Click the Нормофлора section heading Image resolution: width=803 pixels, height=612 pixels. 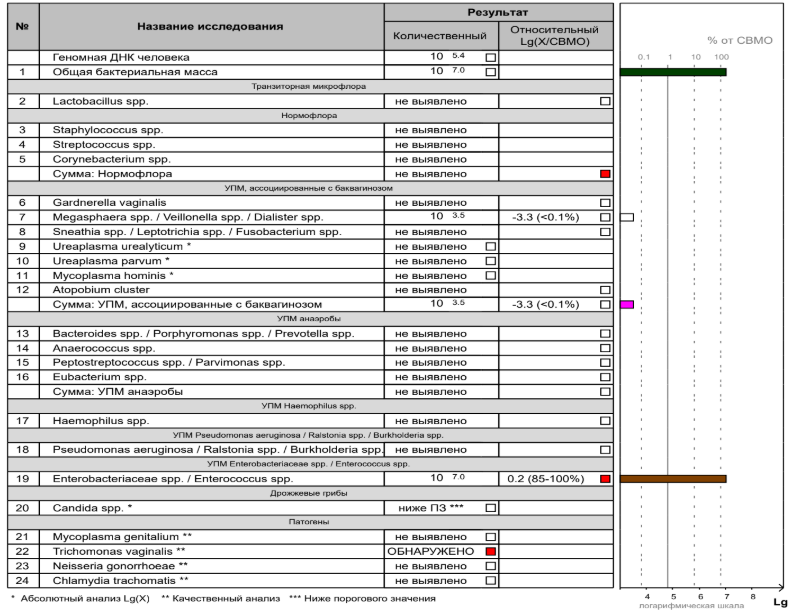click(x=309, y=115)
